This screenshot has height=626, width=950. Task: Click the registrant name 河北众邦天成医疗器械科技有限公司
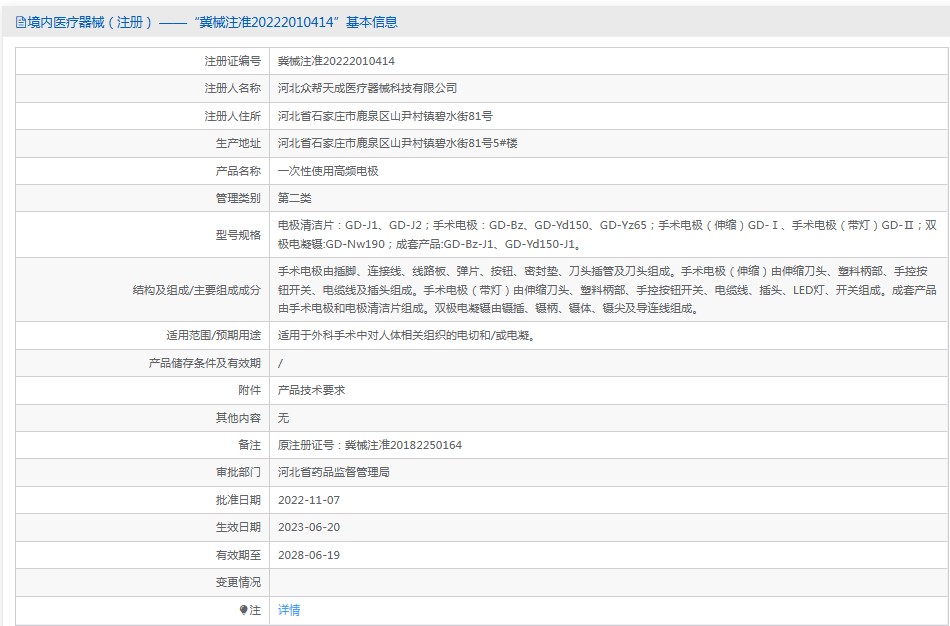click(367, 88)
